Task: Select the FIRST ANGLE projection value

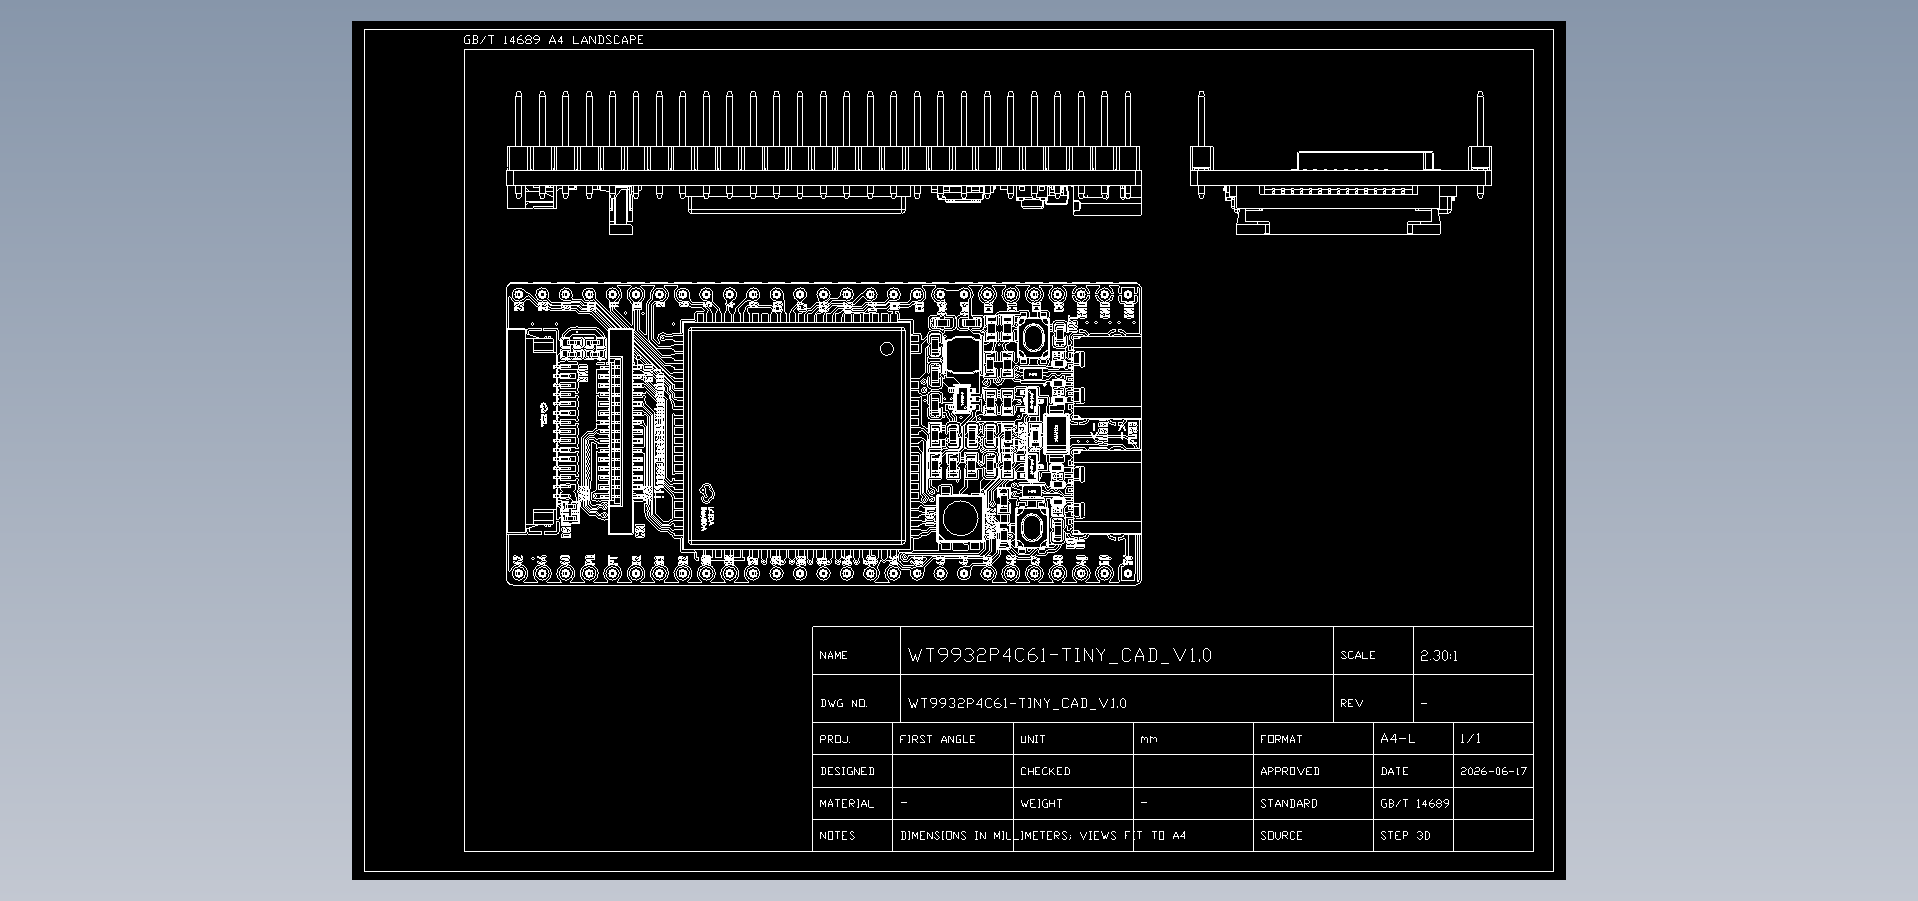Action: point(937,740)
